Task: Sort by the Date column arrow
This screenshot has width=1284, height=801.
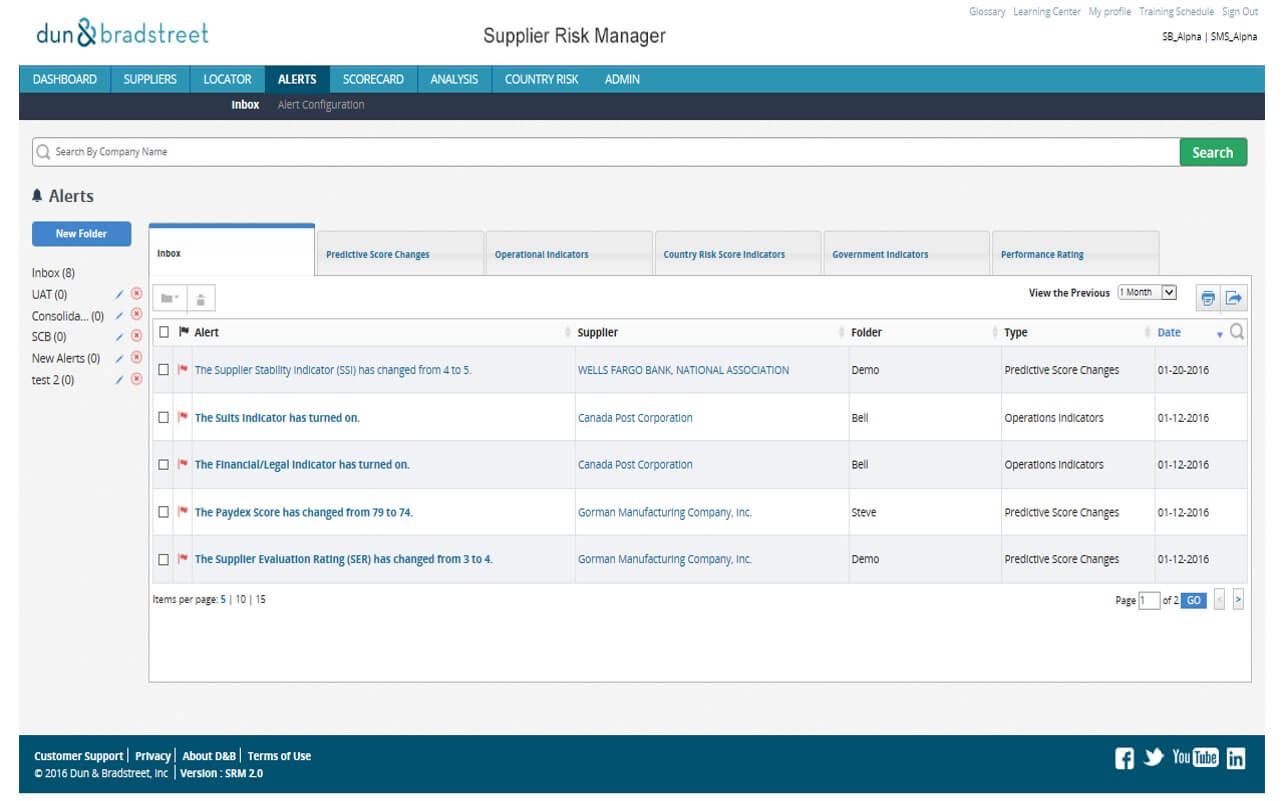Action: (x=1220, y=334)
